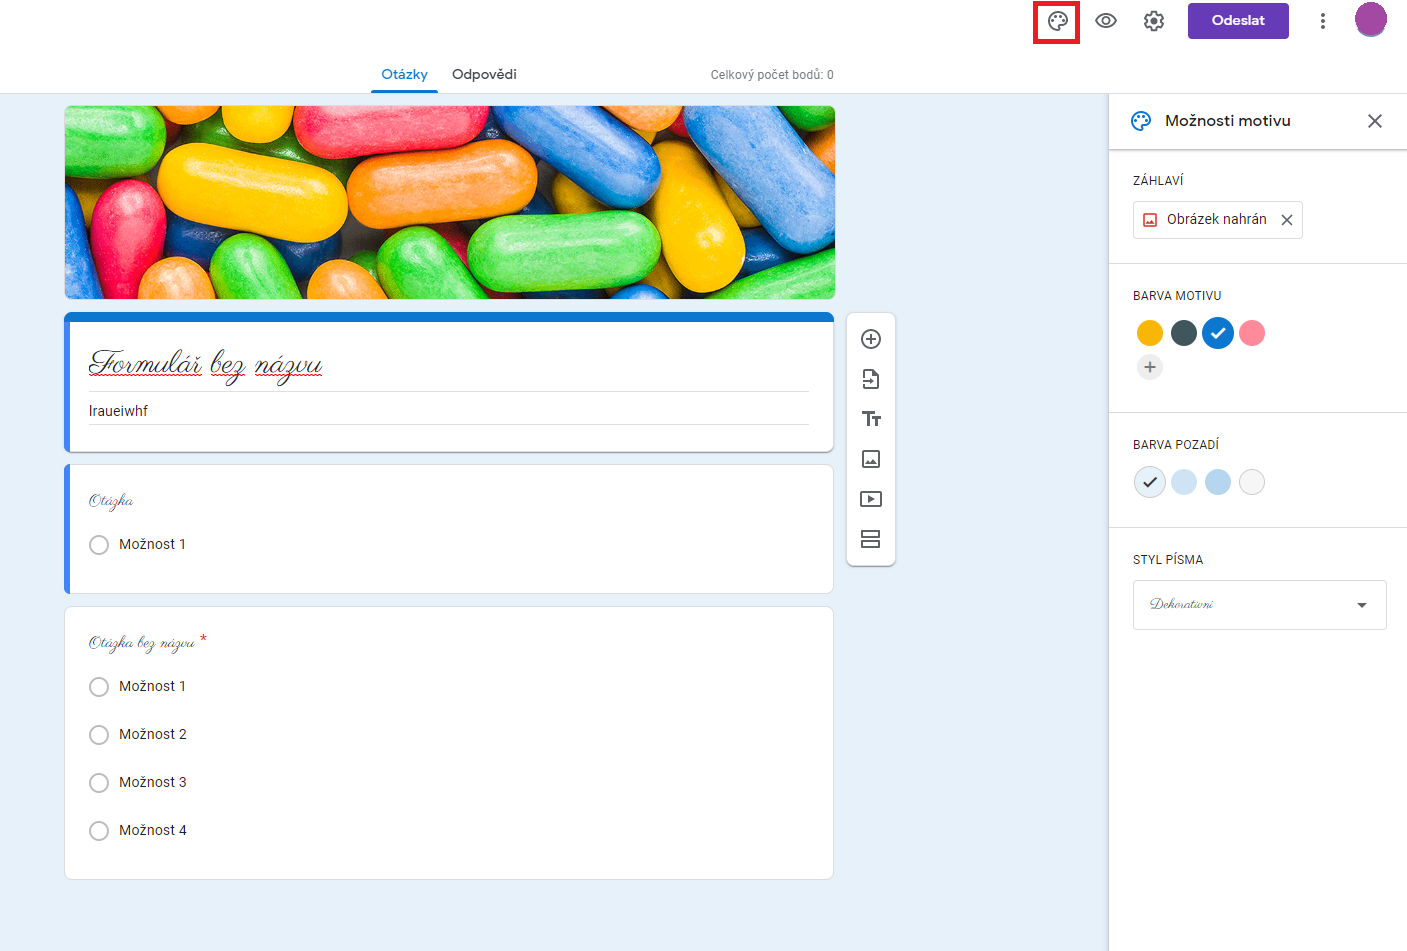Click the BARVA POZADÍ label
1407x951 pixels.
1176,445
